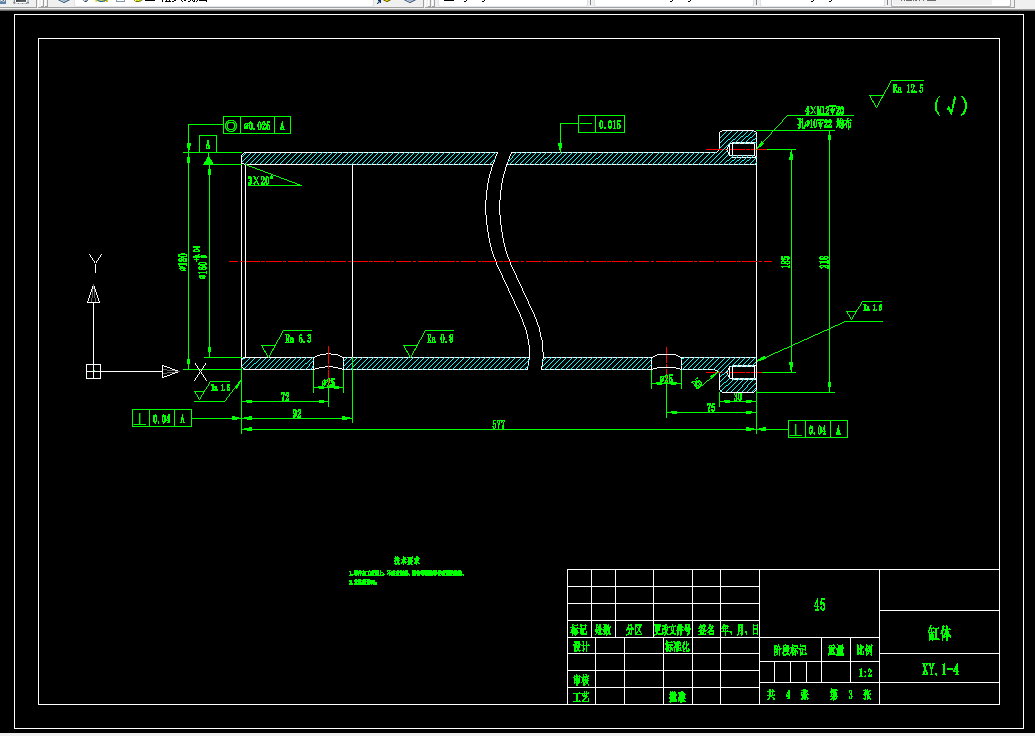Click the parenthesized checkmark roughness symbol
The height and width of the screenshot is (736, 1035).
point(951,106)
